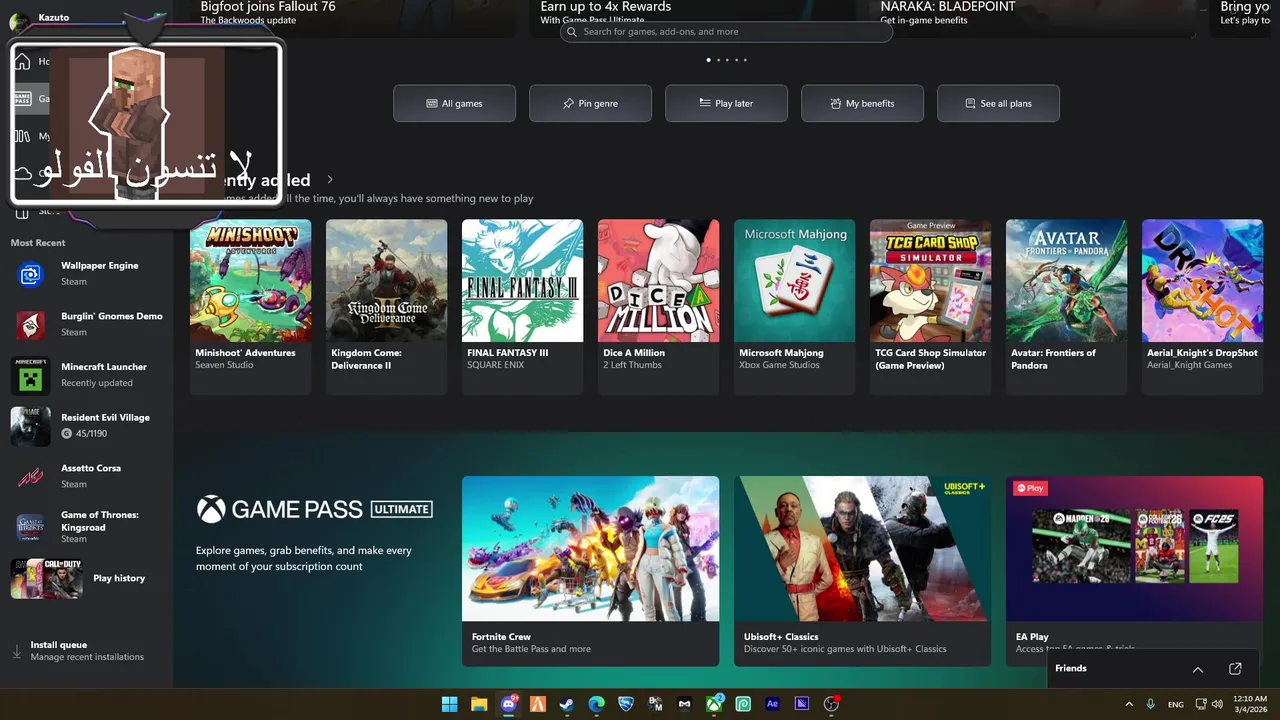Select the Game Pass sidebar icon
Image resolution: width=1280 pixels, height=720 pixels.
22,99
